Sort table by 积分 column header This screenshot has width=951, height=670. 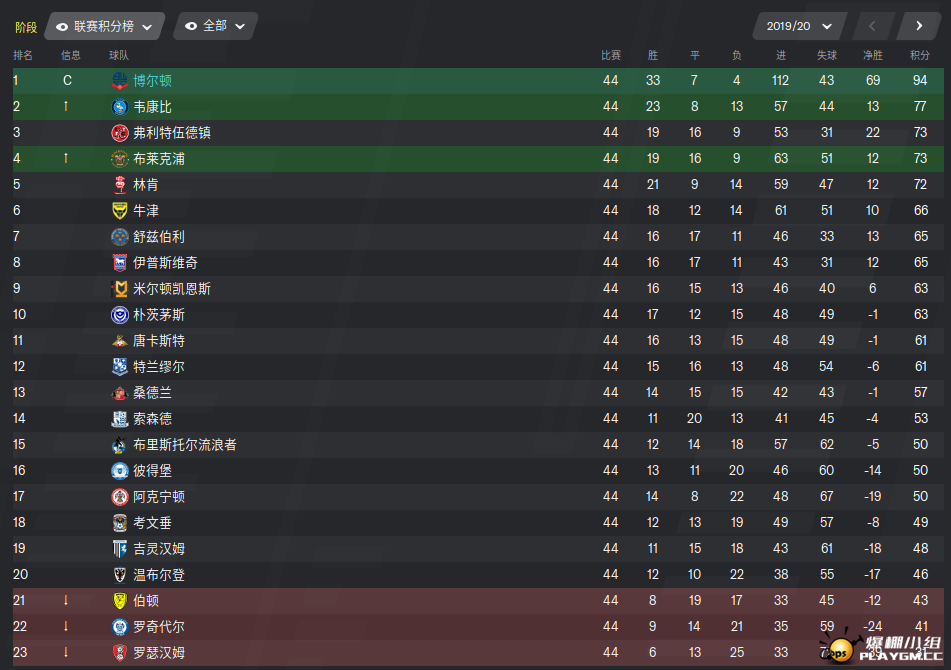[x=919, y=55]
